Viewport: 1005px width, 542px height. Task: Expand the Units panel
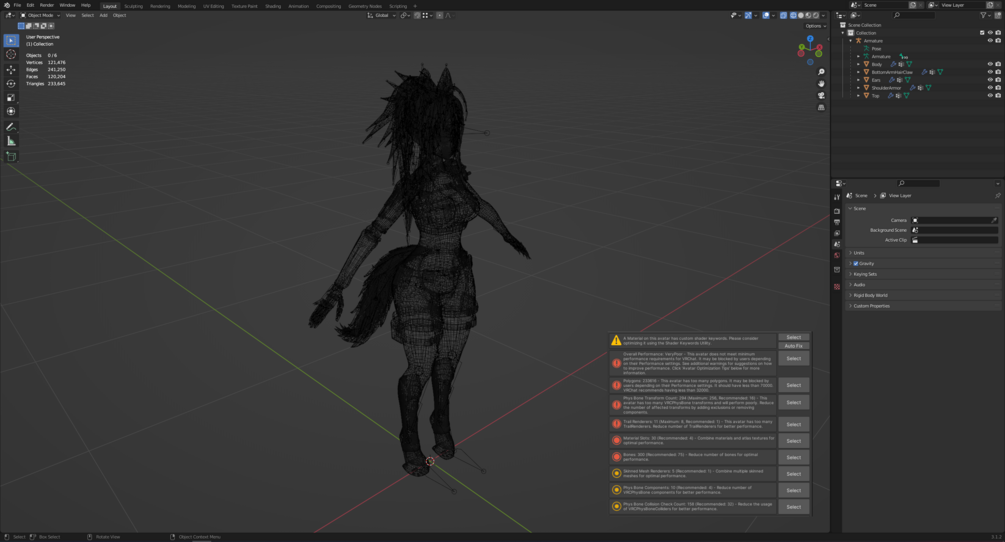point(922,252)
